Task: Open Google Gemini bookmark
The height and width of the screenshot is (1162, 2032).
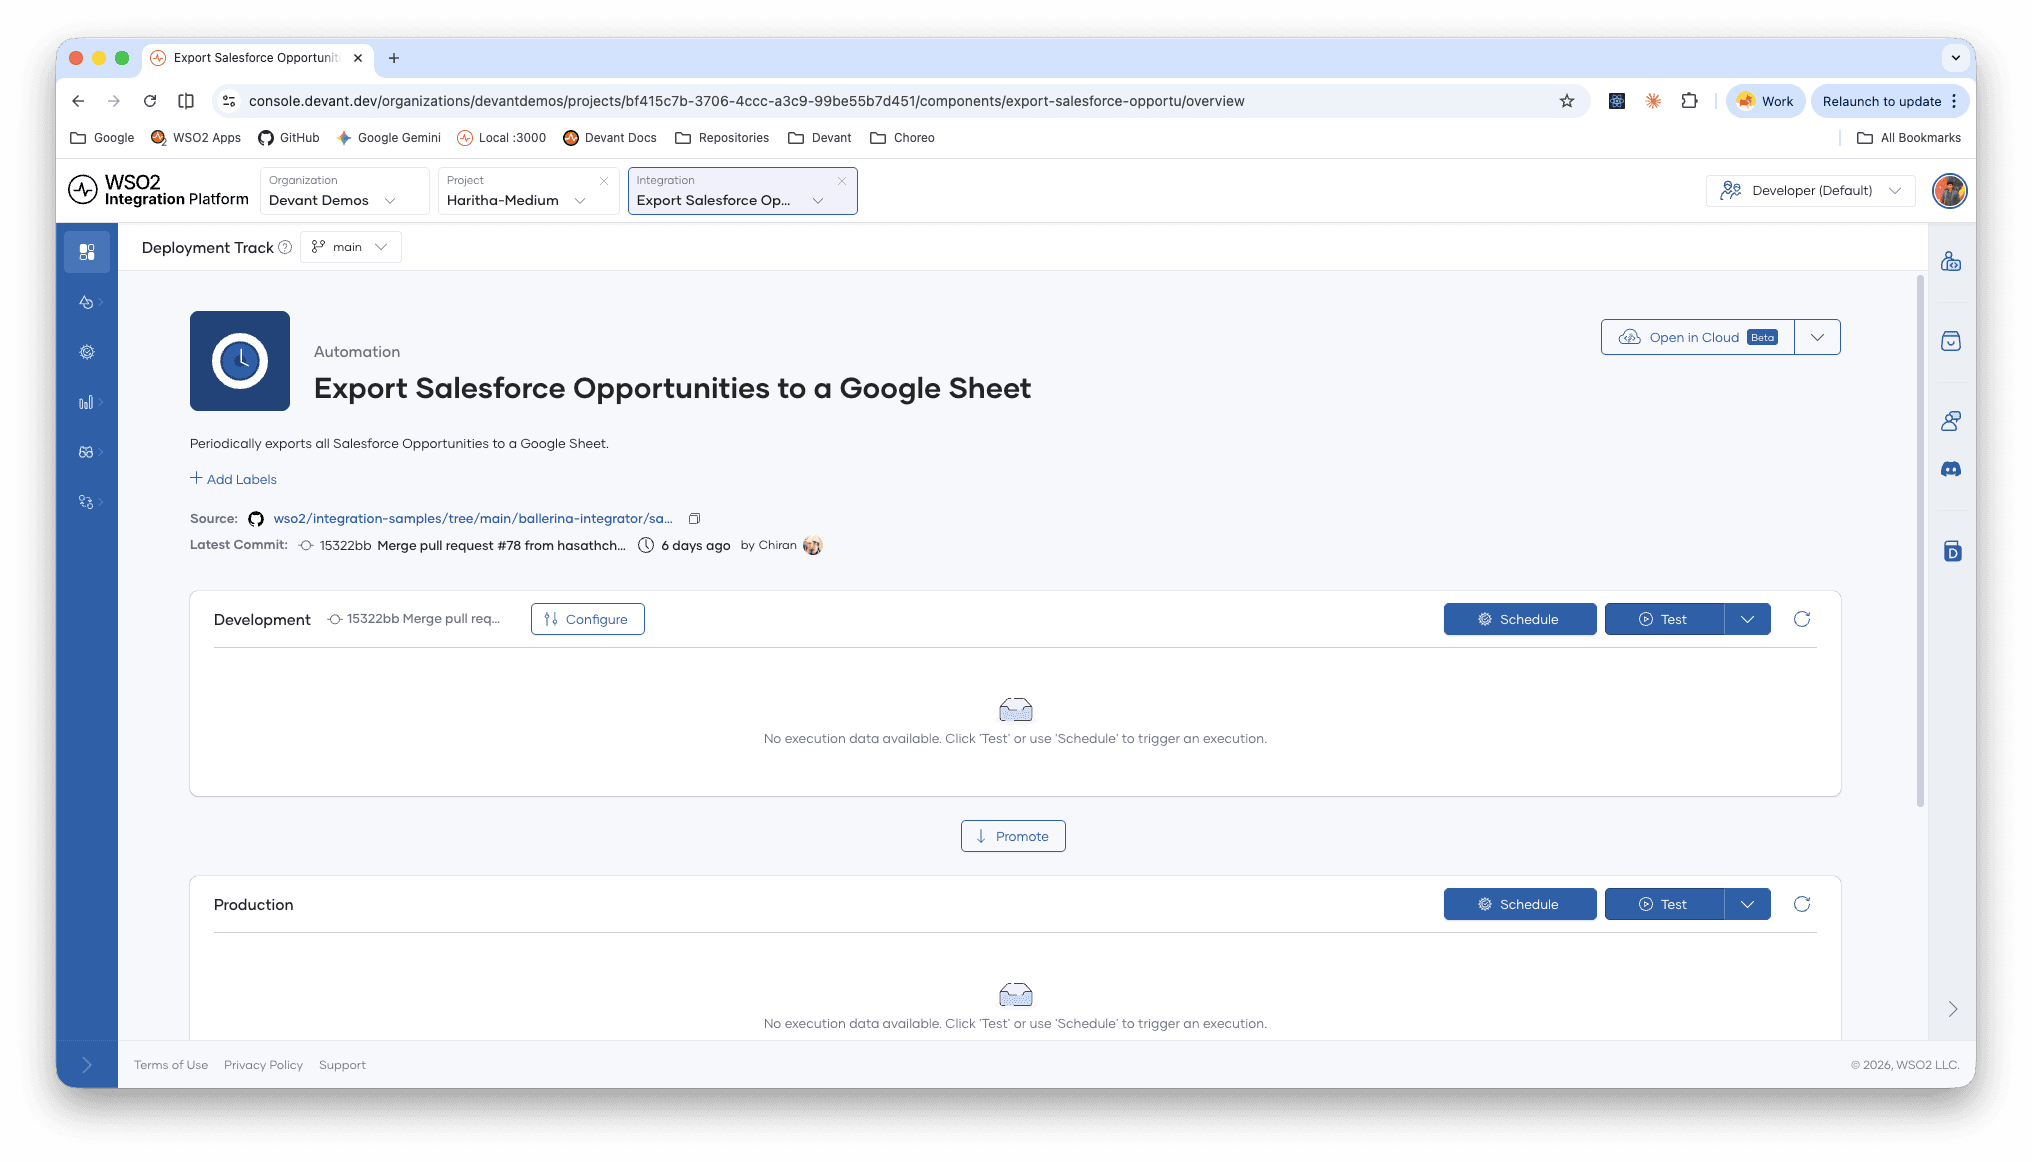Action: click(x=389, y=138)
